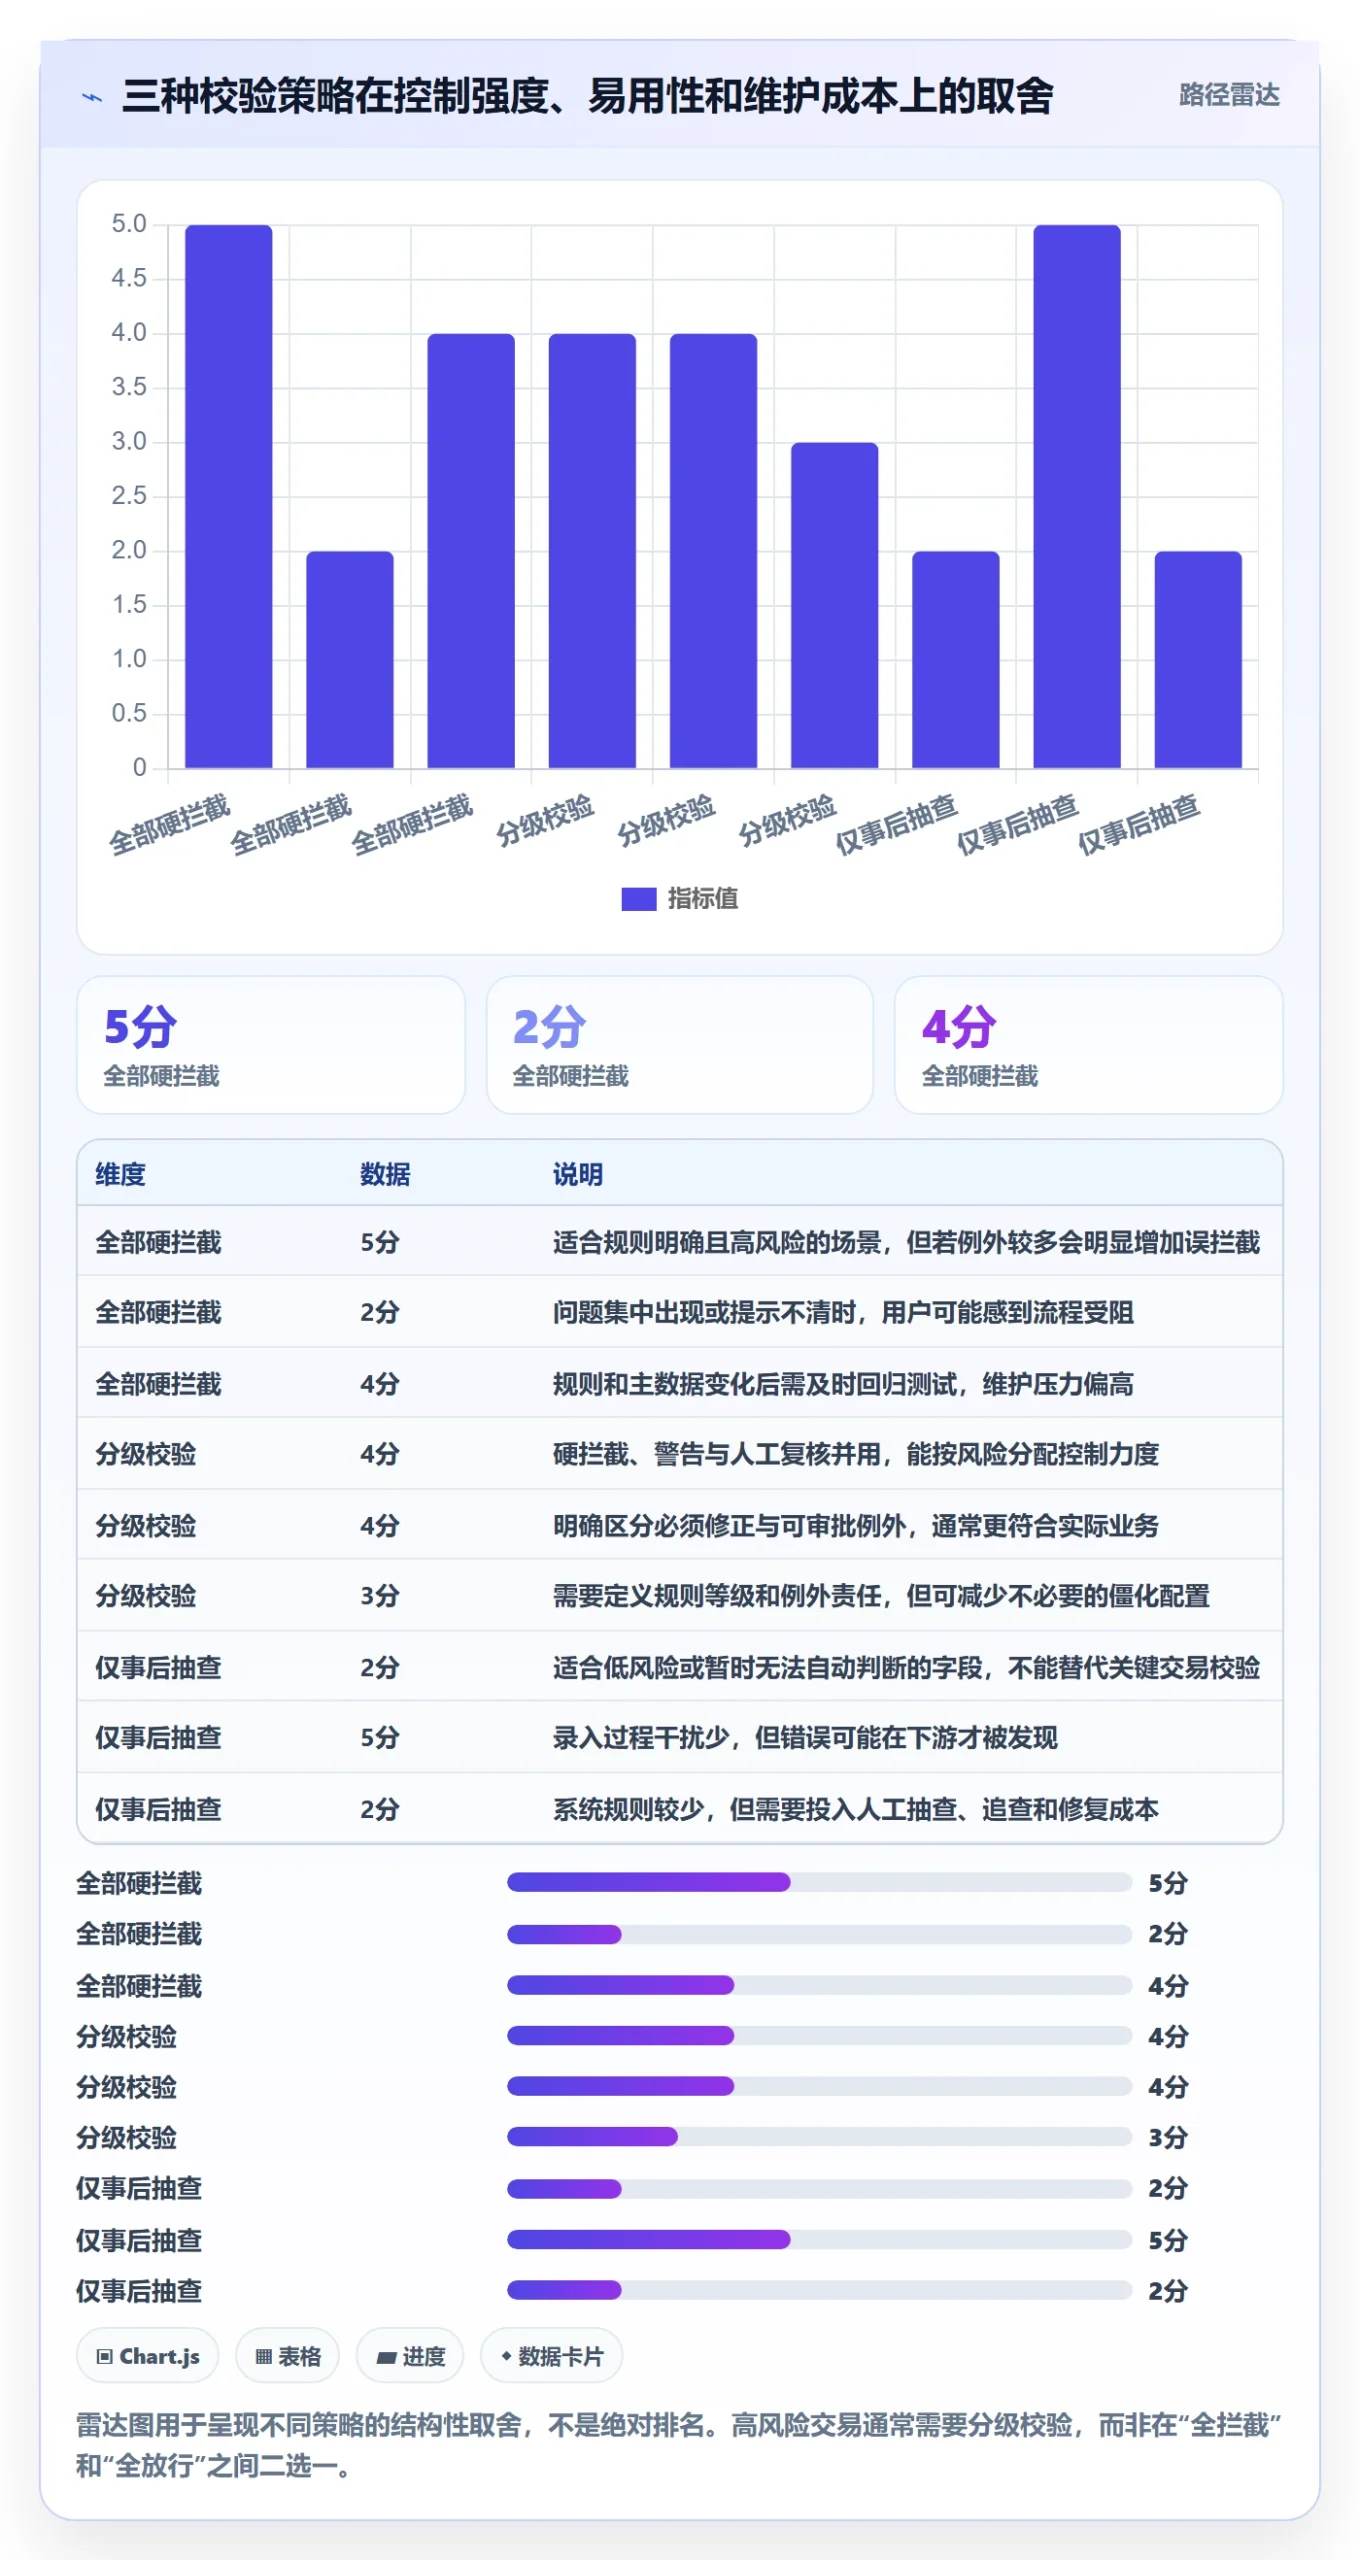Select the row about 硬拦截、警告与人工复核并用
1360x2560 pixels.
(x=680, y=1453)
